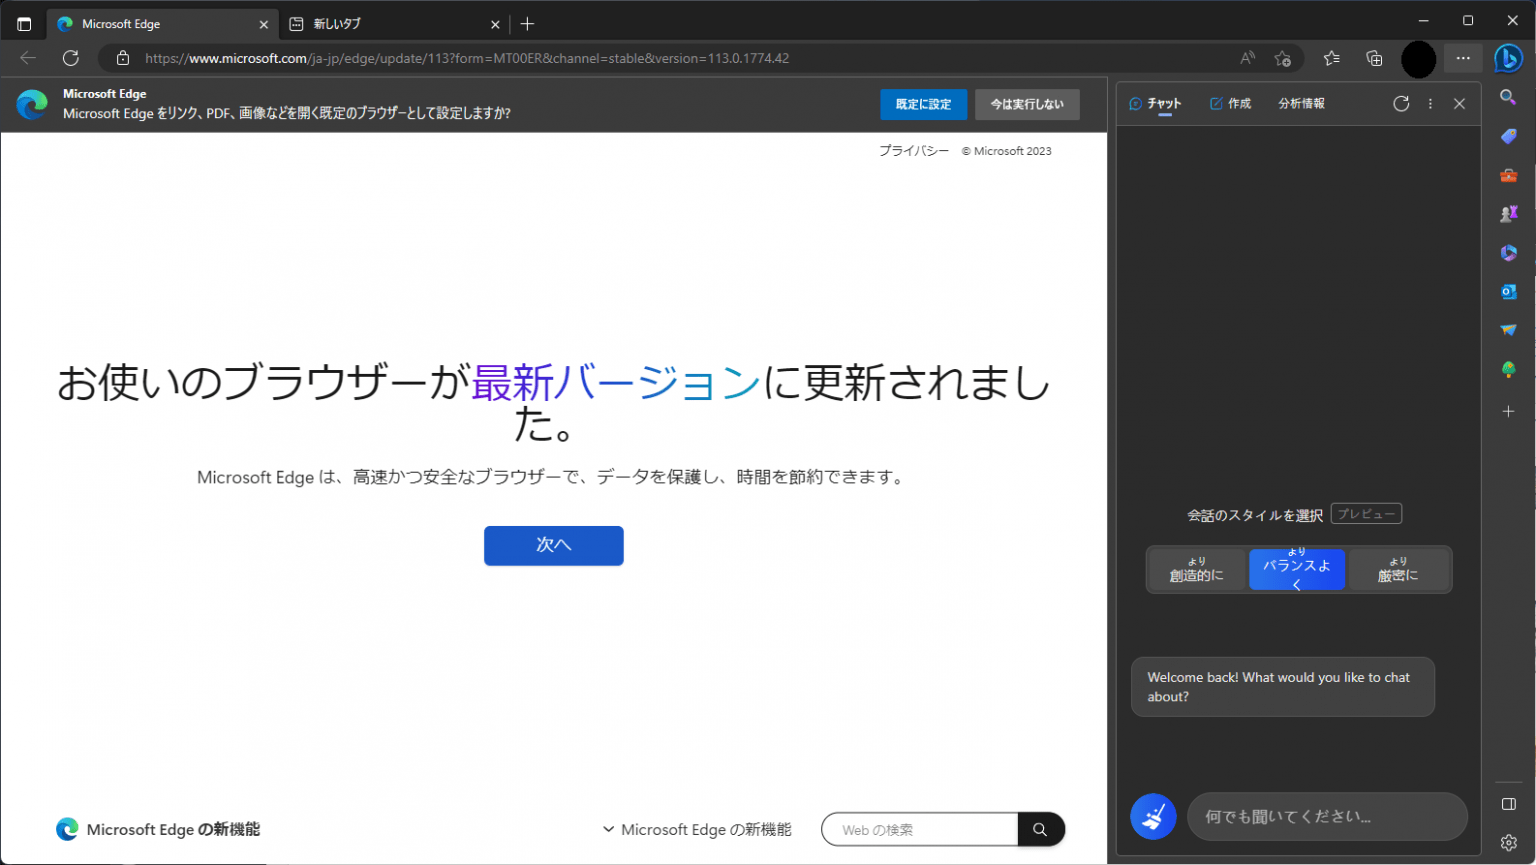Open the Games sidebar icon

[1510, 213]
